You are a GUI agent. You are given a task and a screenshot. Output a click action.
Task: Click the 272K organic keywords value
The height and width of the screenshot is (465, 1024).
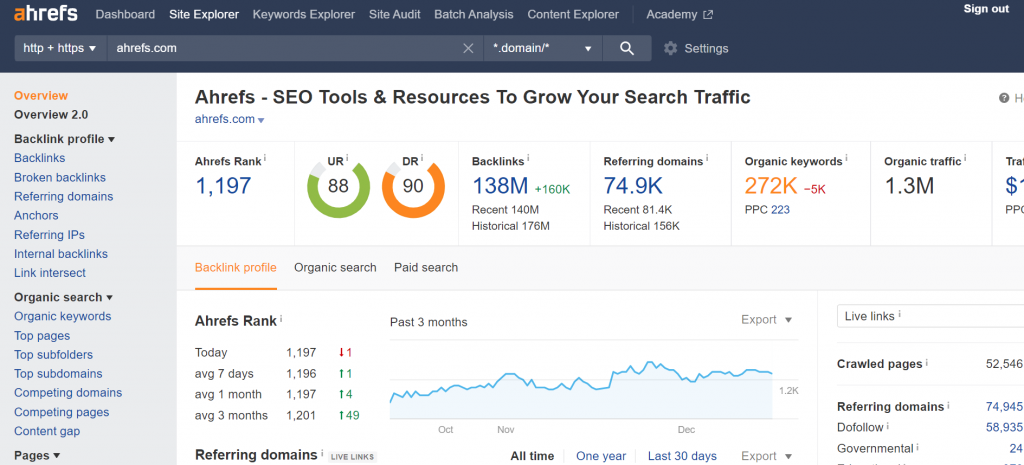point(771,186)
